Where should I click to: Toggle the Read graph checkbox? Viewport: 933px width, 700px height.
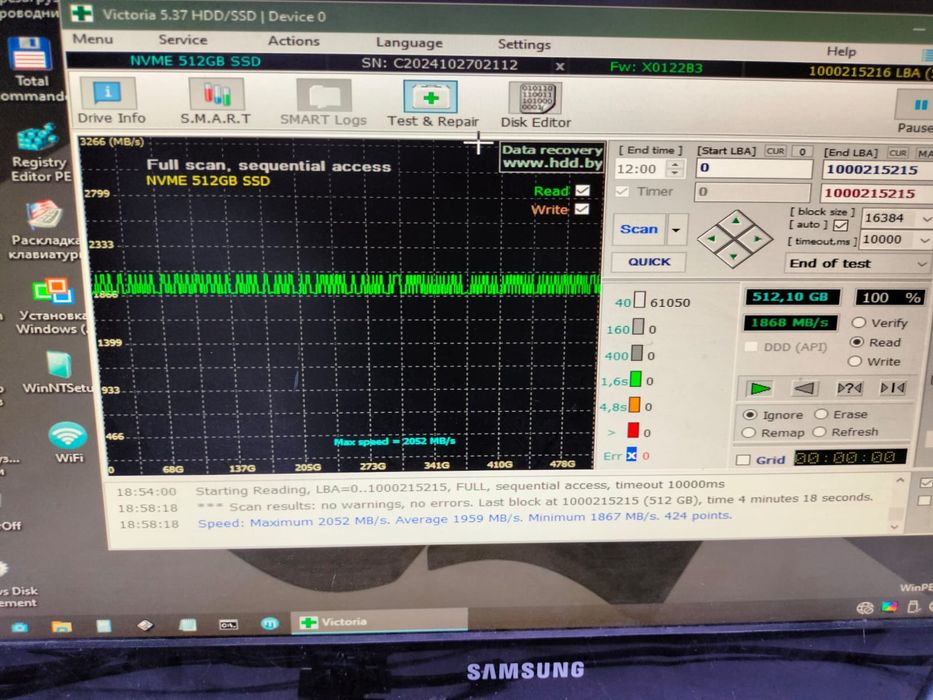click(583, 190)
